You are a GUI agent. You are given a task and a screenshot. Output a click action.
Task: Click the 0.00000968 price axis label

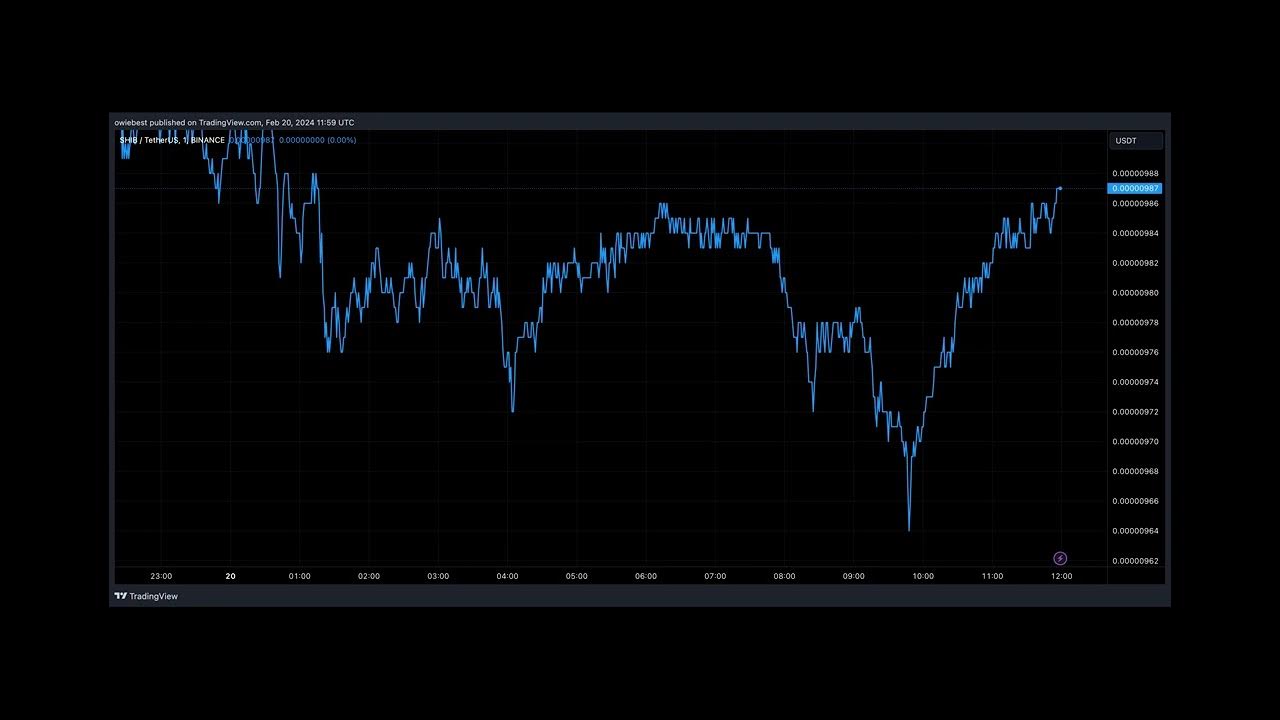tap(1135, 471)
